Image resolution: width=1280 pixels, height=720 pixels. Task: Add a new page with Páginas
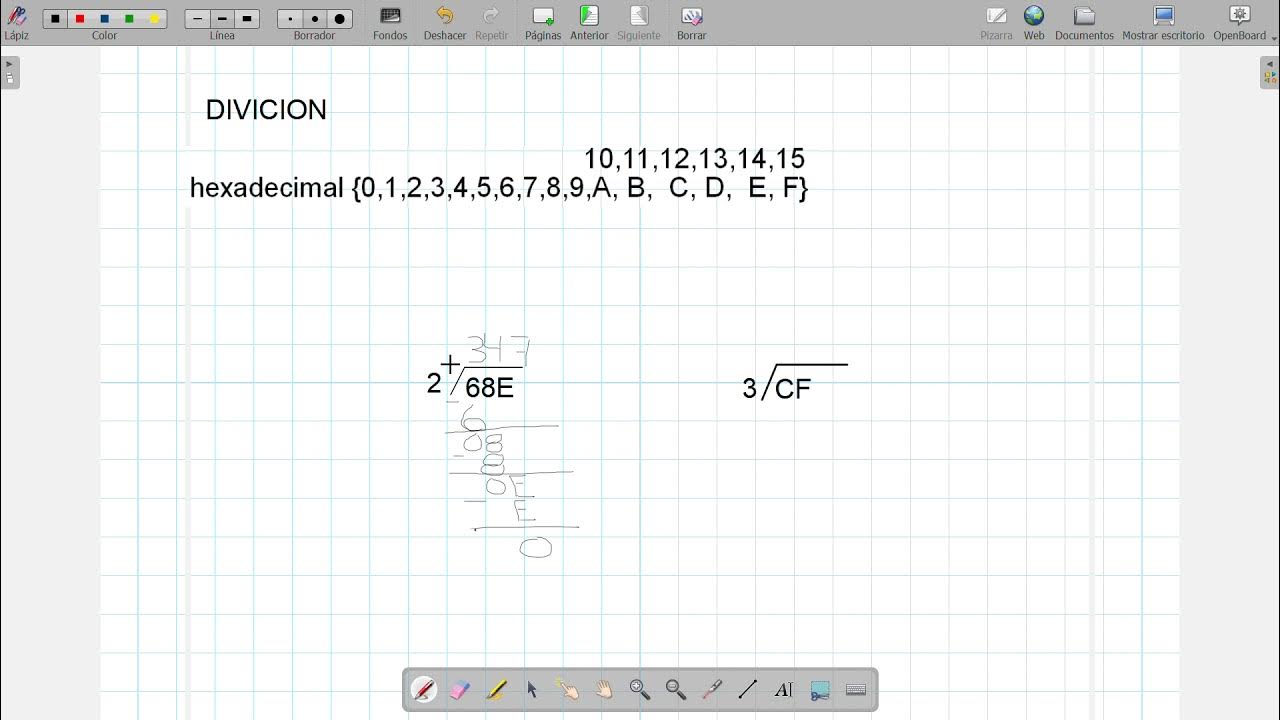coord(543,22)
